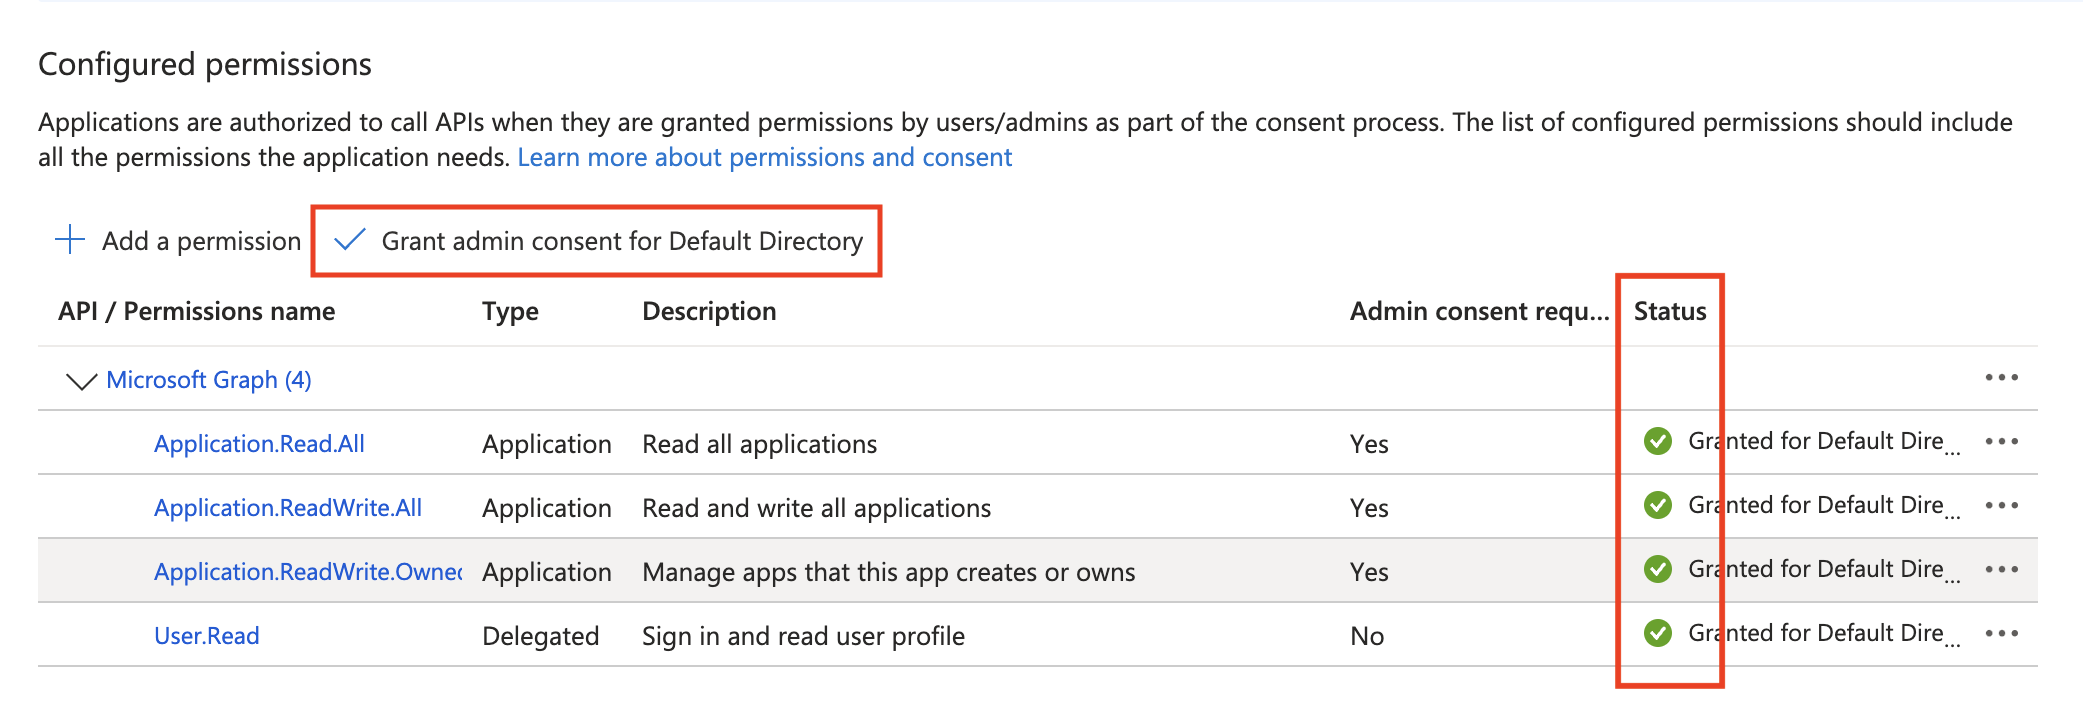Click the plus icon beside Add a permission
Image resolution: width=2083 pixels, height=711 pixels.
point(70,240)
